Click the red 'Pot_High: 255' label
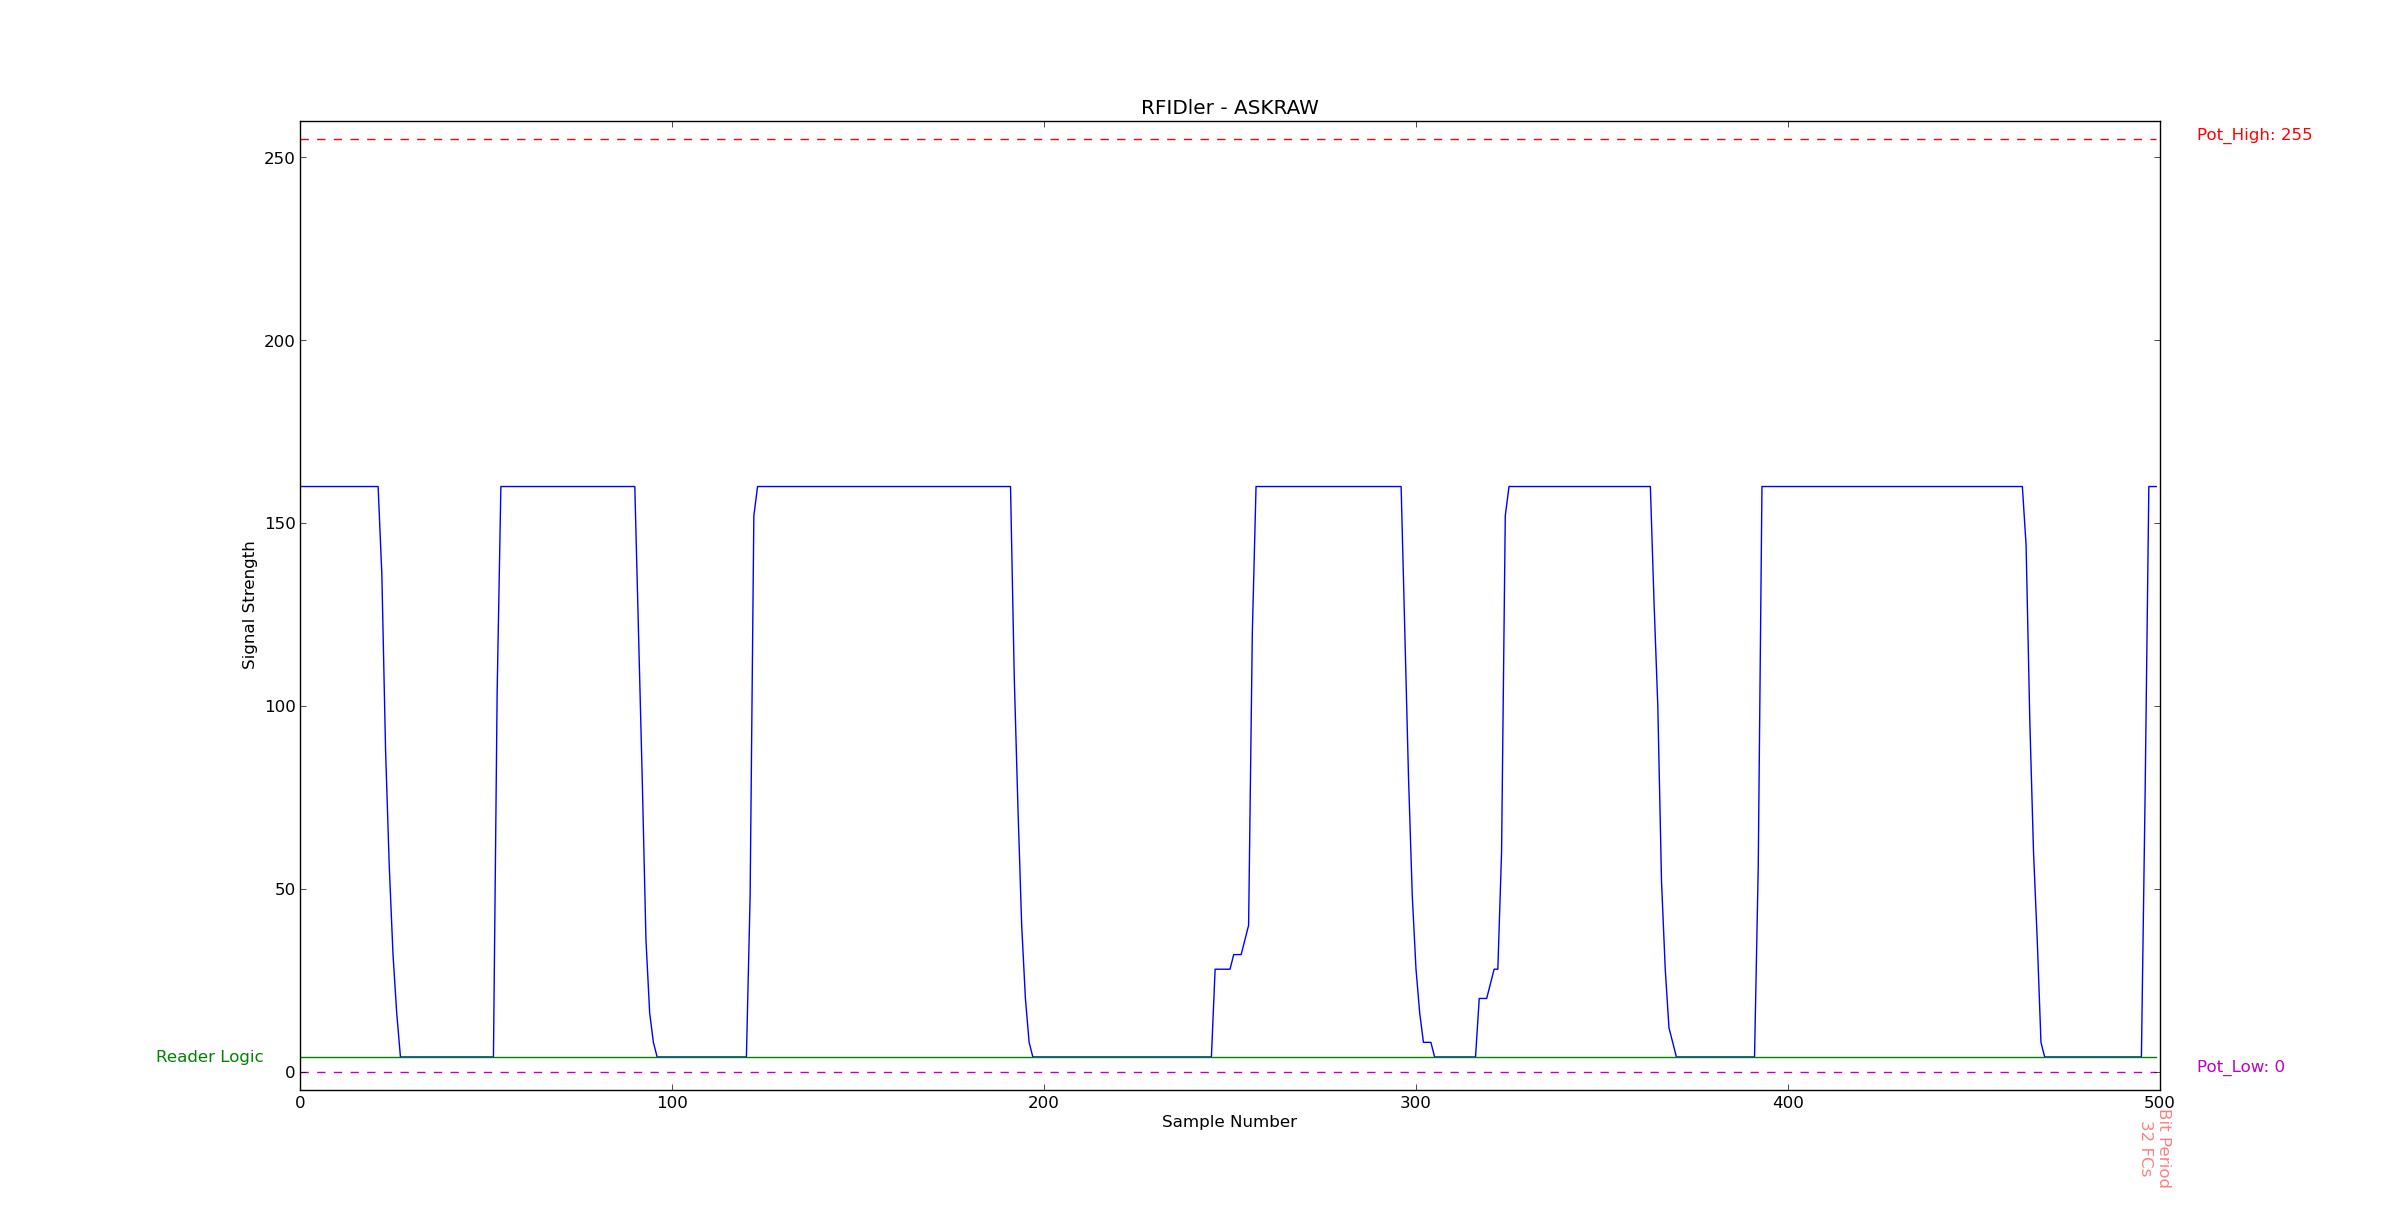The width and height of the screenshot is (2400, 1211). coord(2254,135)
